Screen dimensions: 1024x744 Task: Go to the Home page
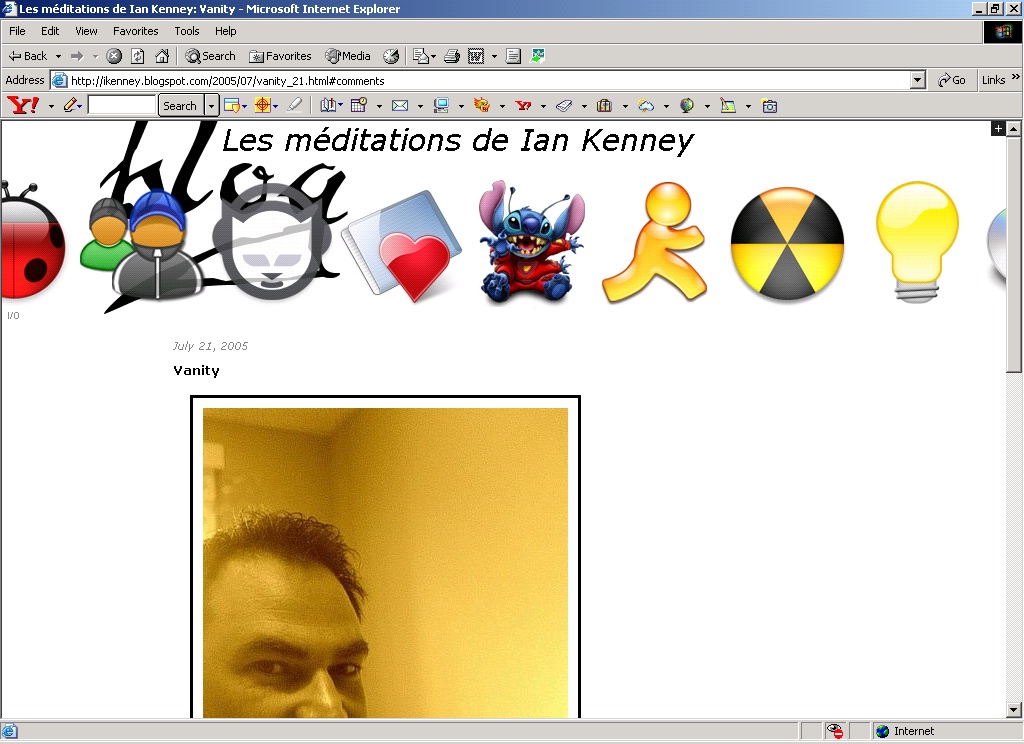[161, 56]
